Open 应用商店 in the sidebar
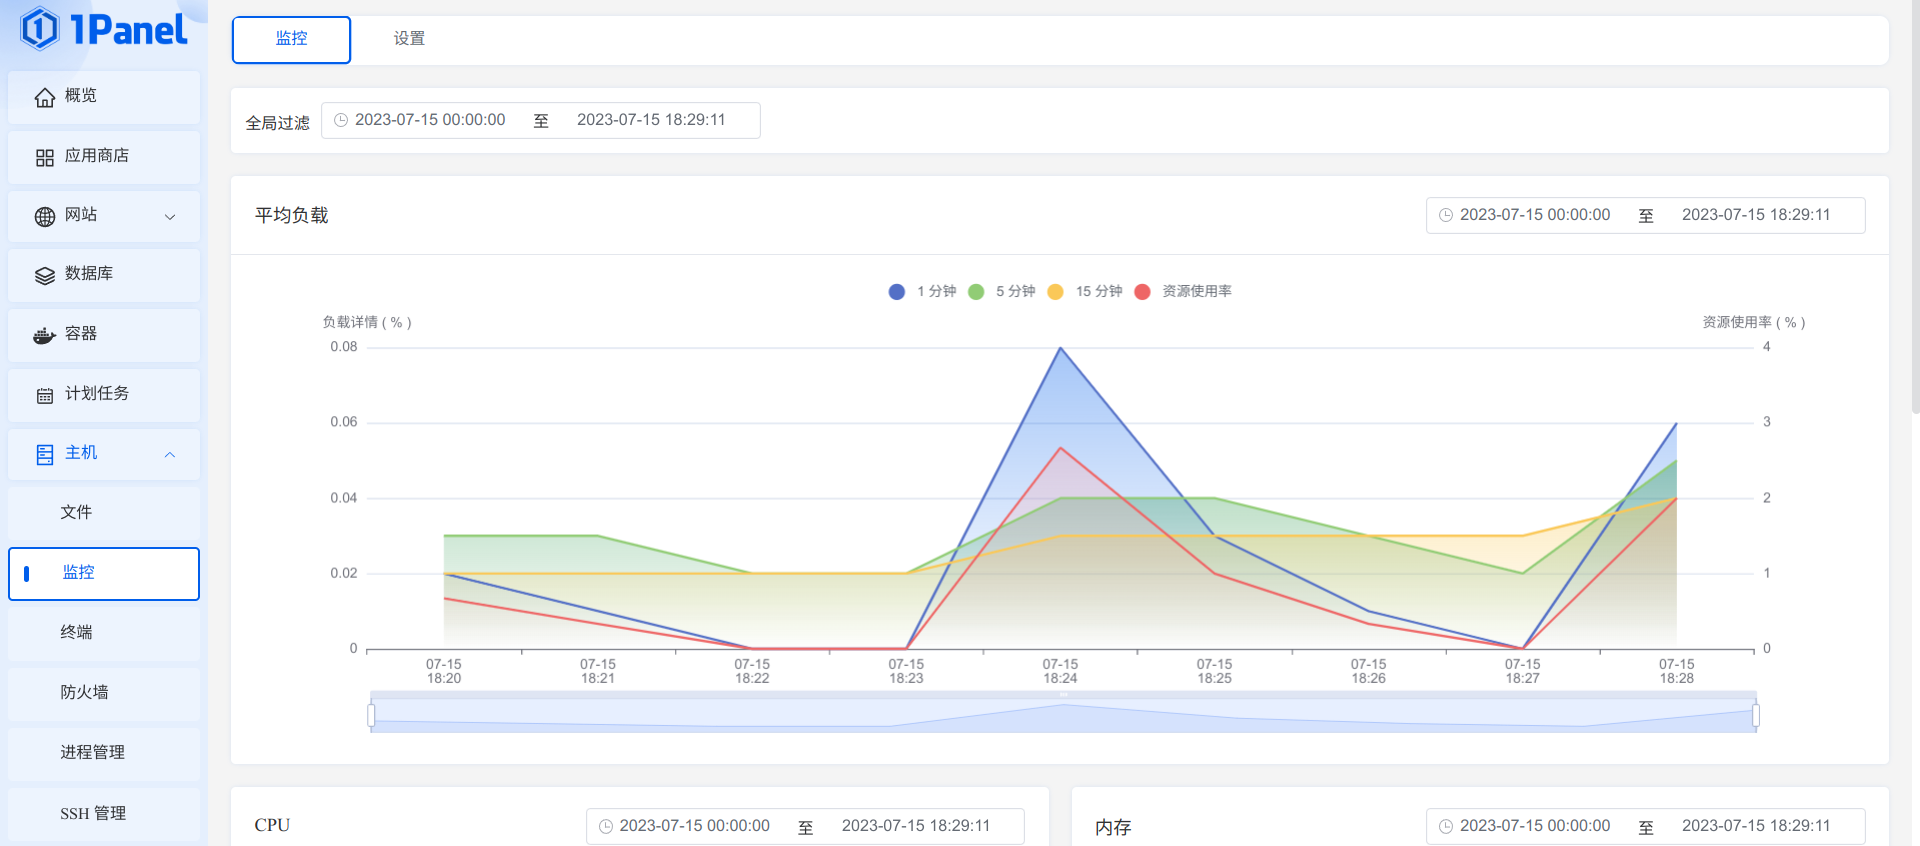This screenshot has height=846, width=1920. pos(104,157)
